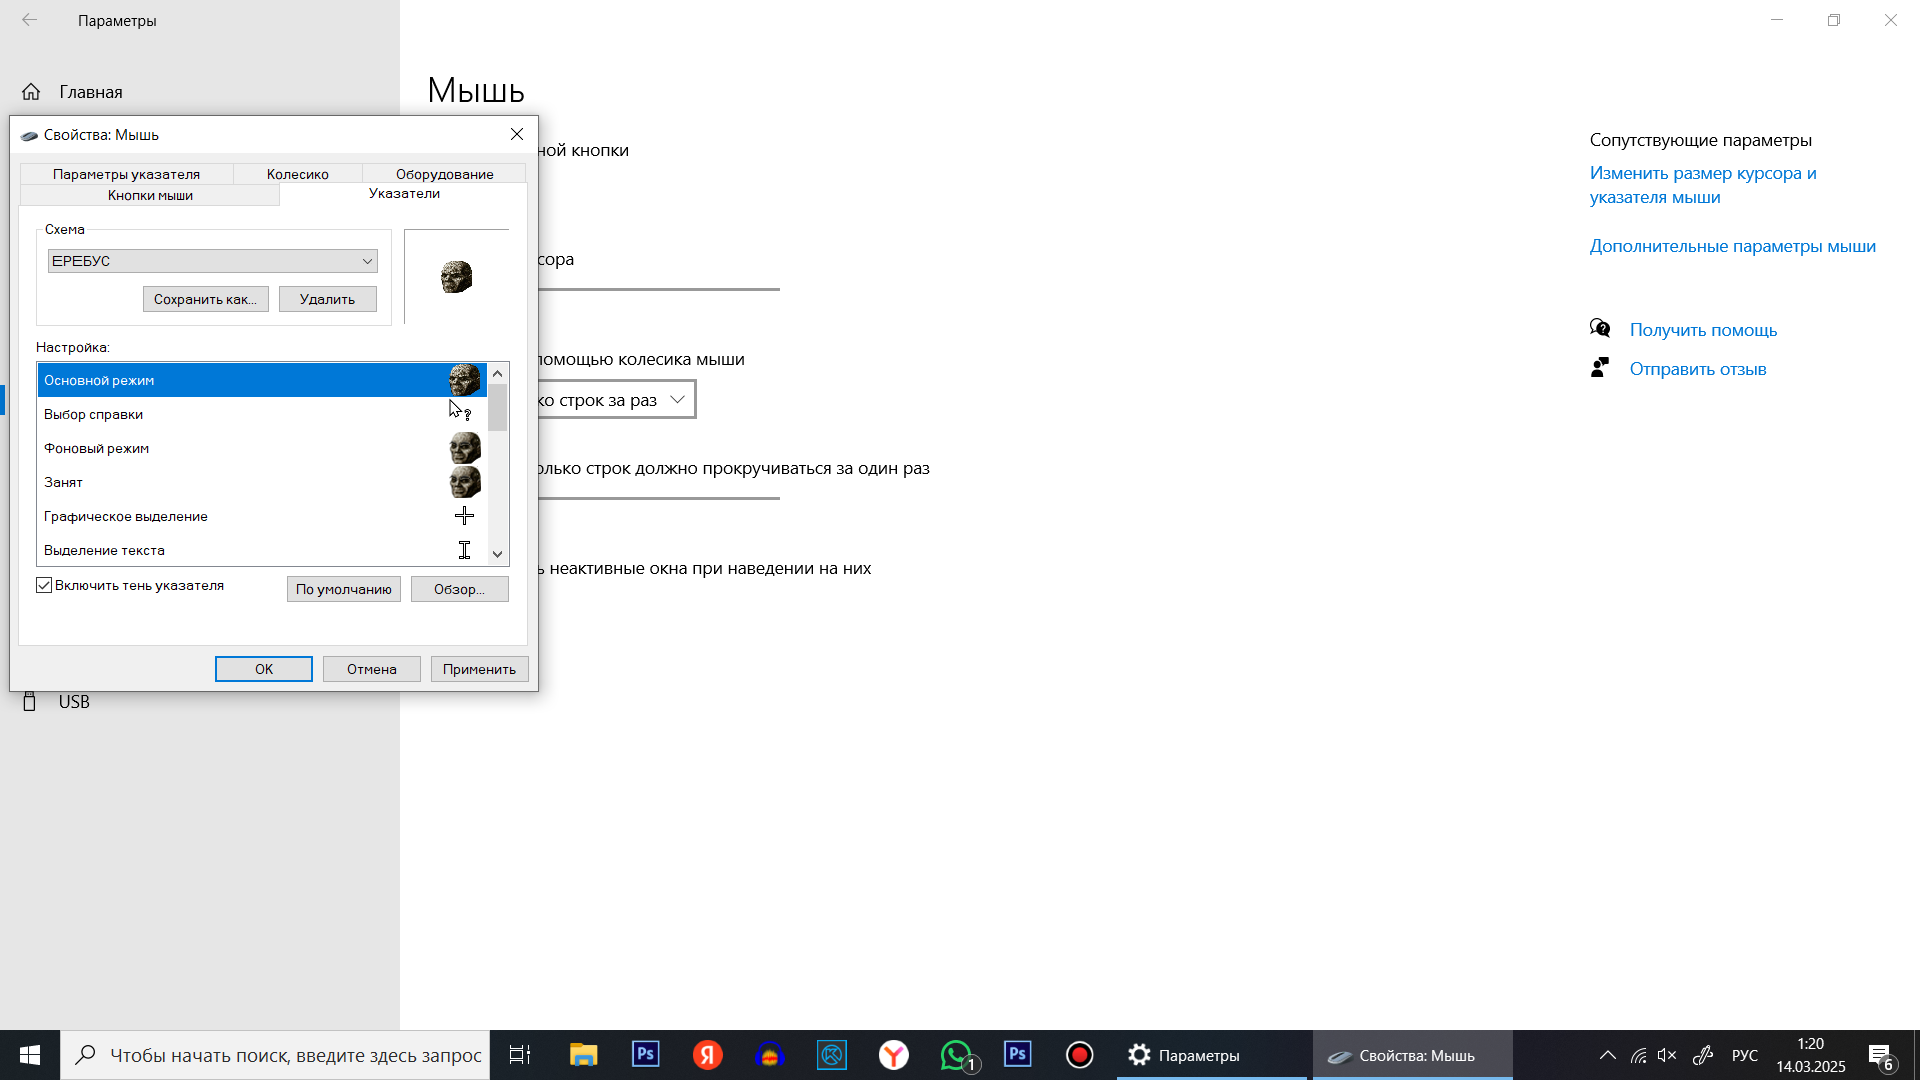
Task: Click Отправить отзыв link
Action: pyautogui.click(x=1698, y=369)
